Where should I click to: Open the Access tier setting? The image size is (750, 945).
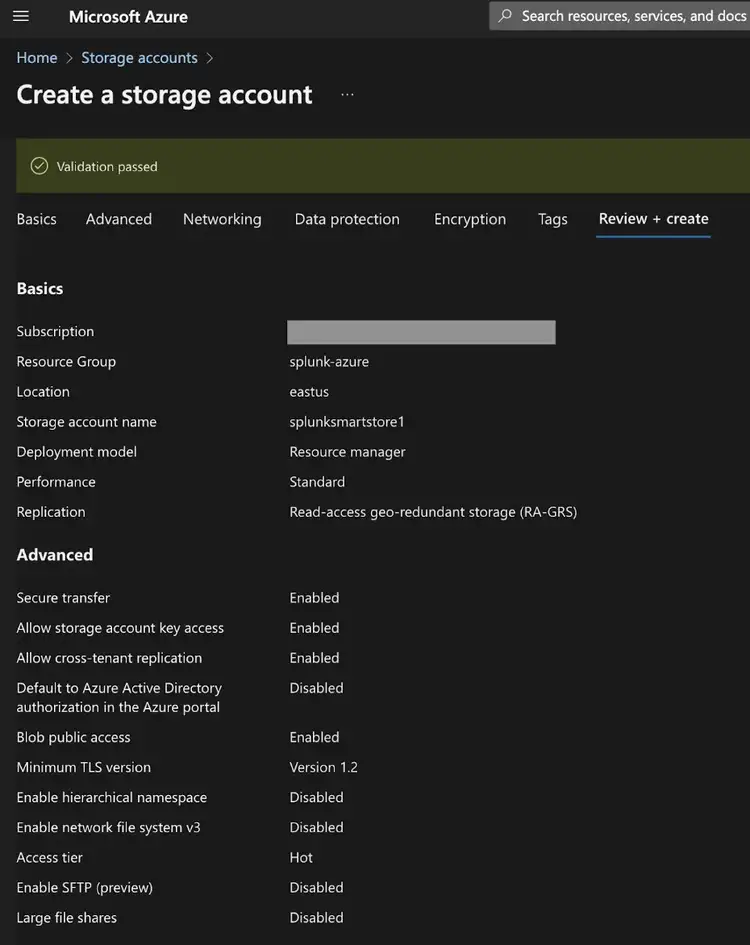click(300, 857)
